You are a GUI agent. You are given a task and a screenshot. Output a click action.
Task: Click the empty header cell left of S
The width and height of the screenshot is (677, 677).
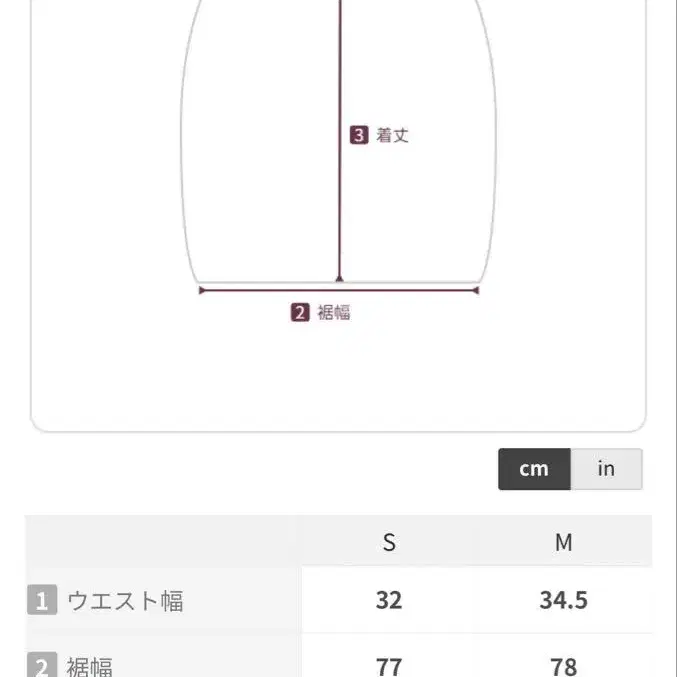tap(163, 542)
